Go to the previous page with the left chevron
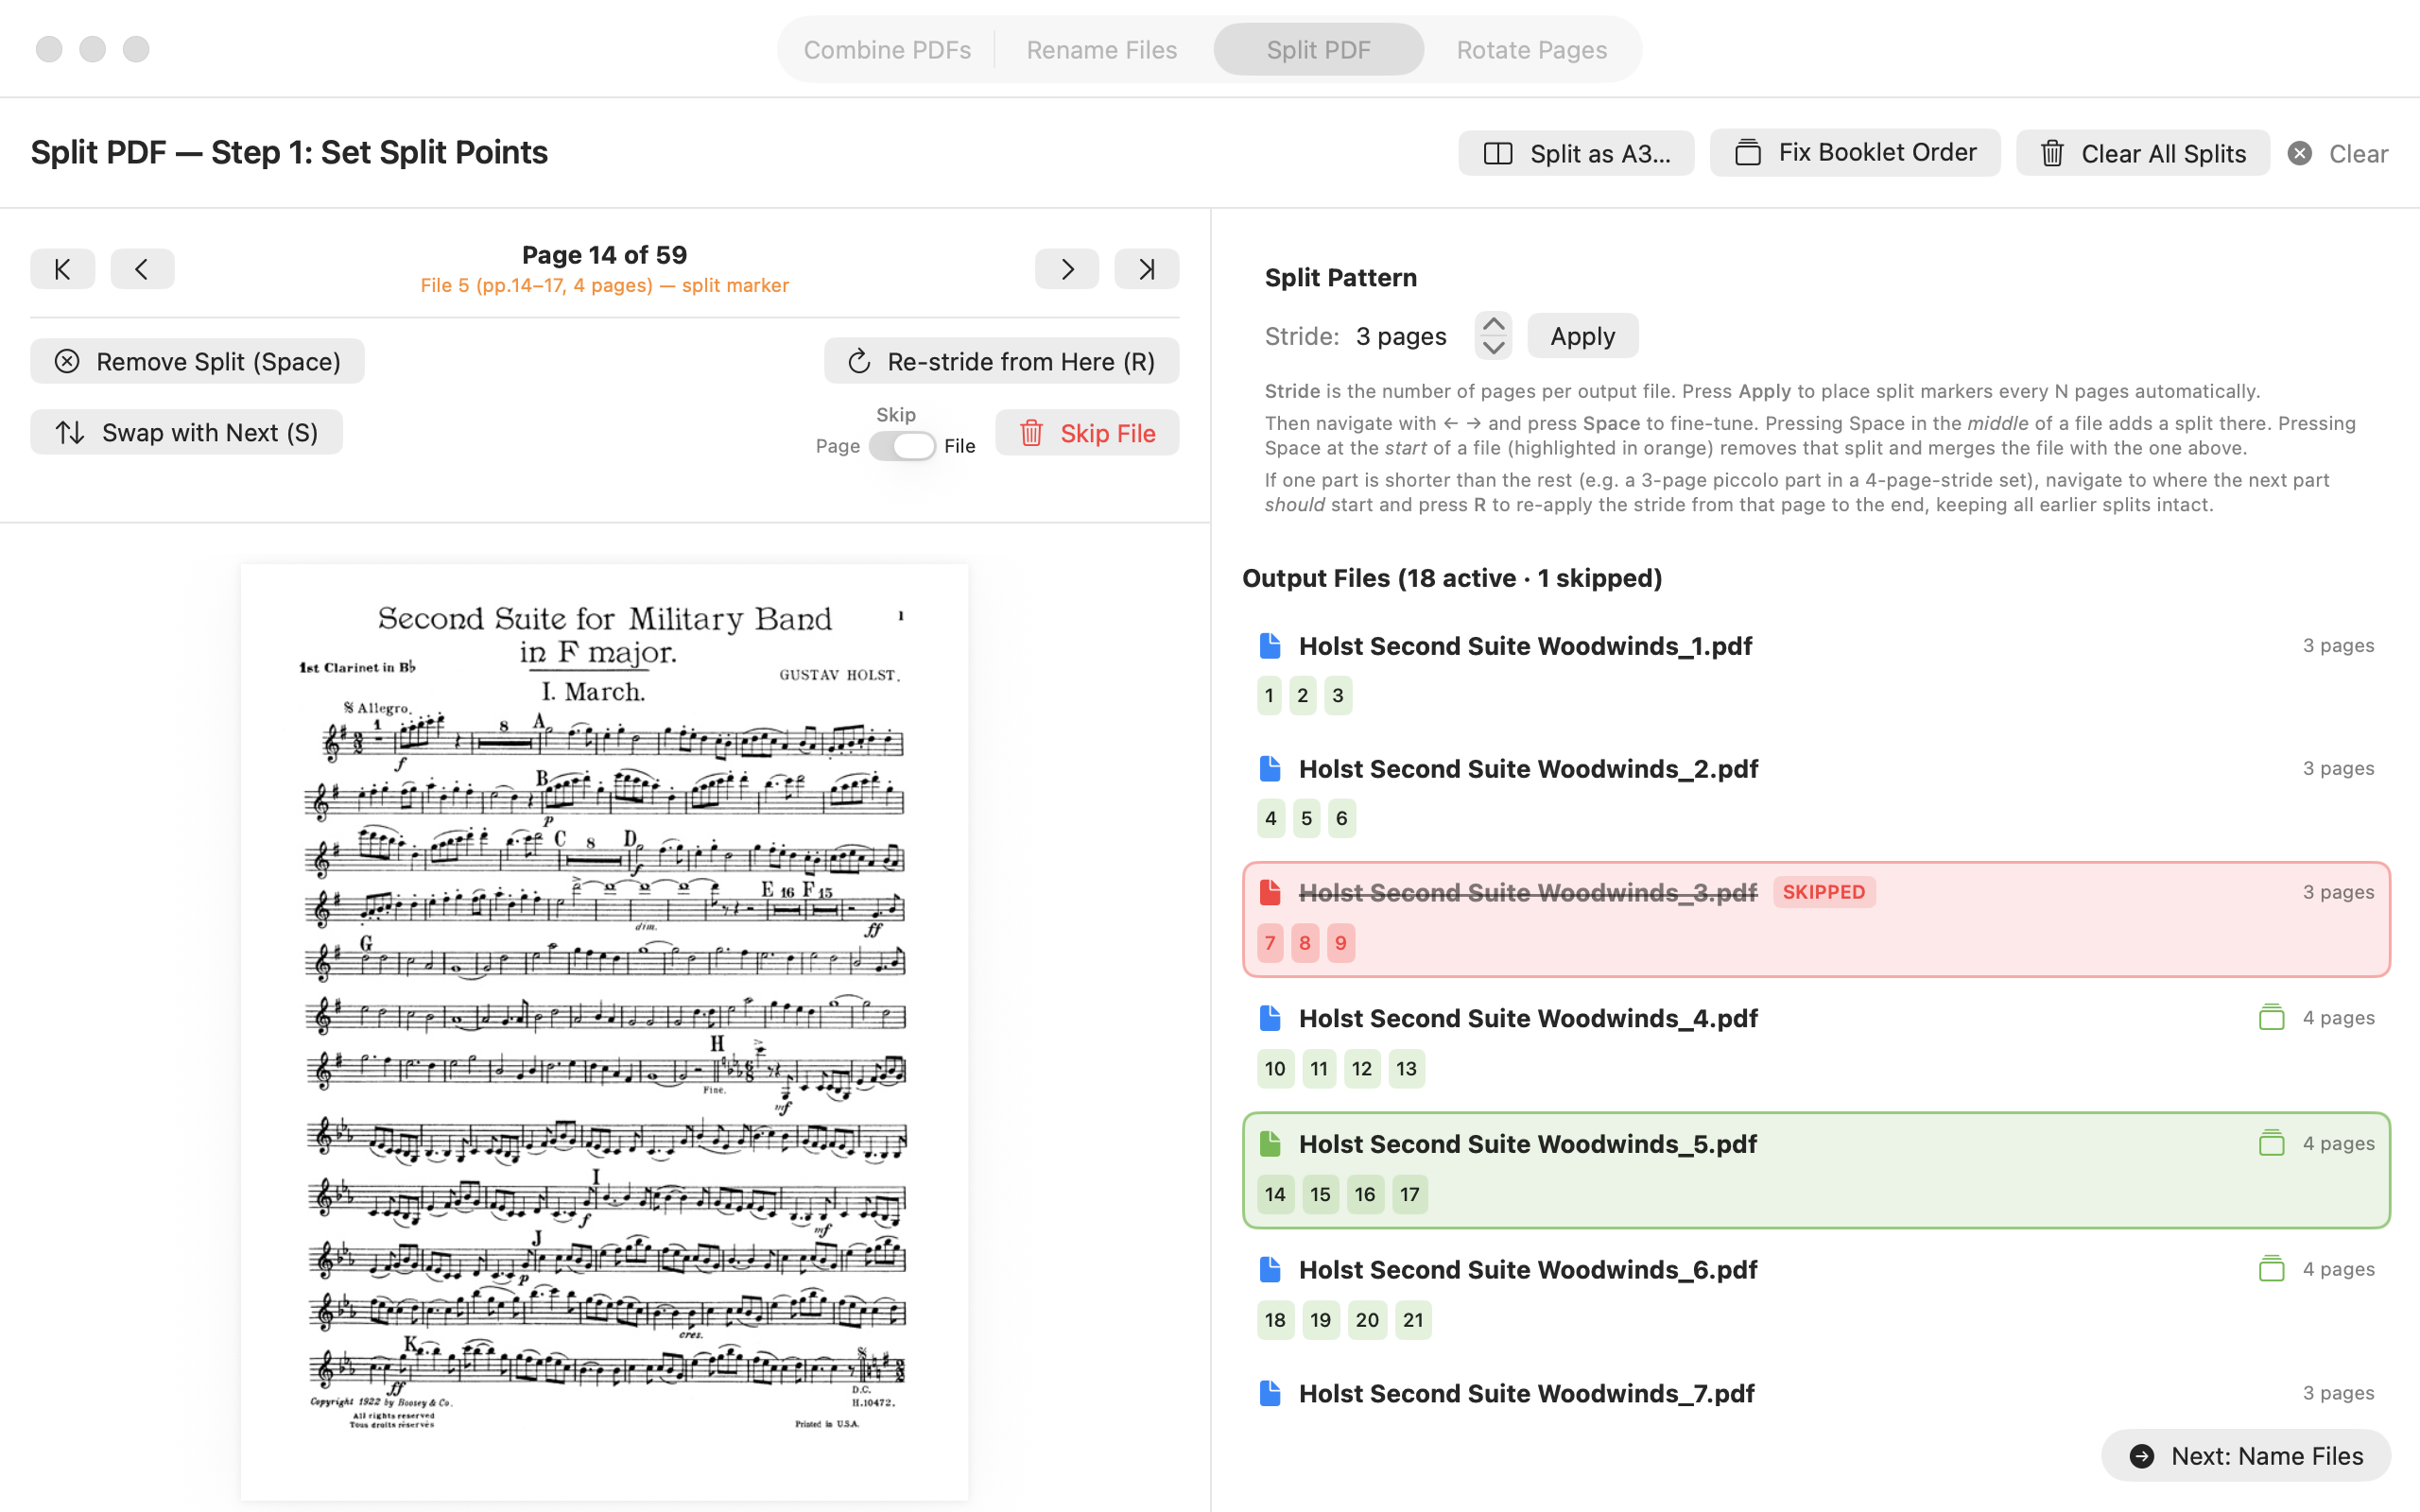The width and height of the screenshot is (2420, 1512). 142,269
